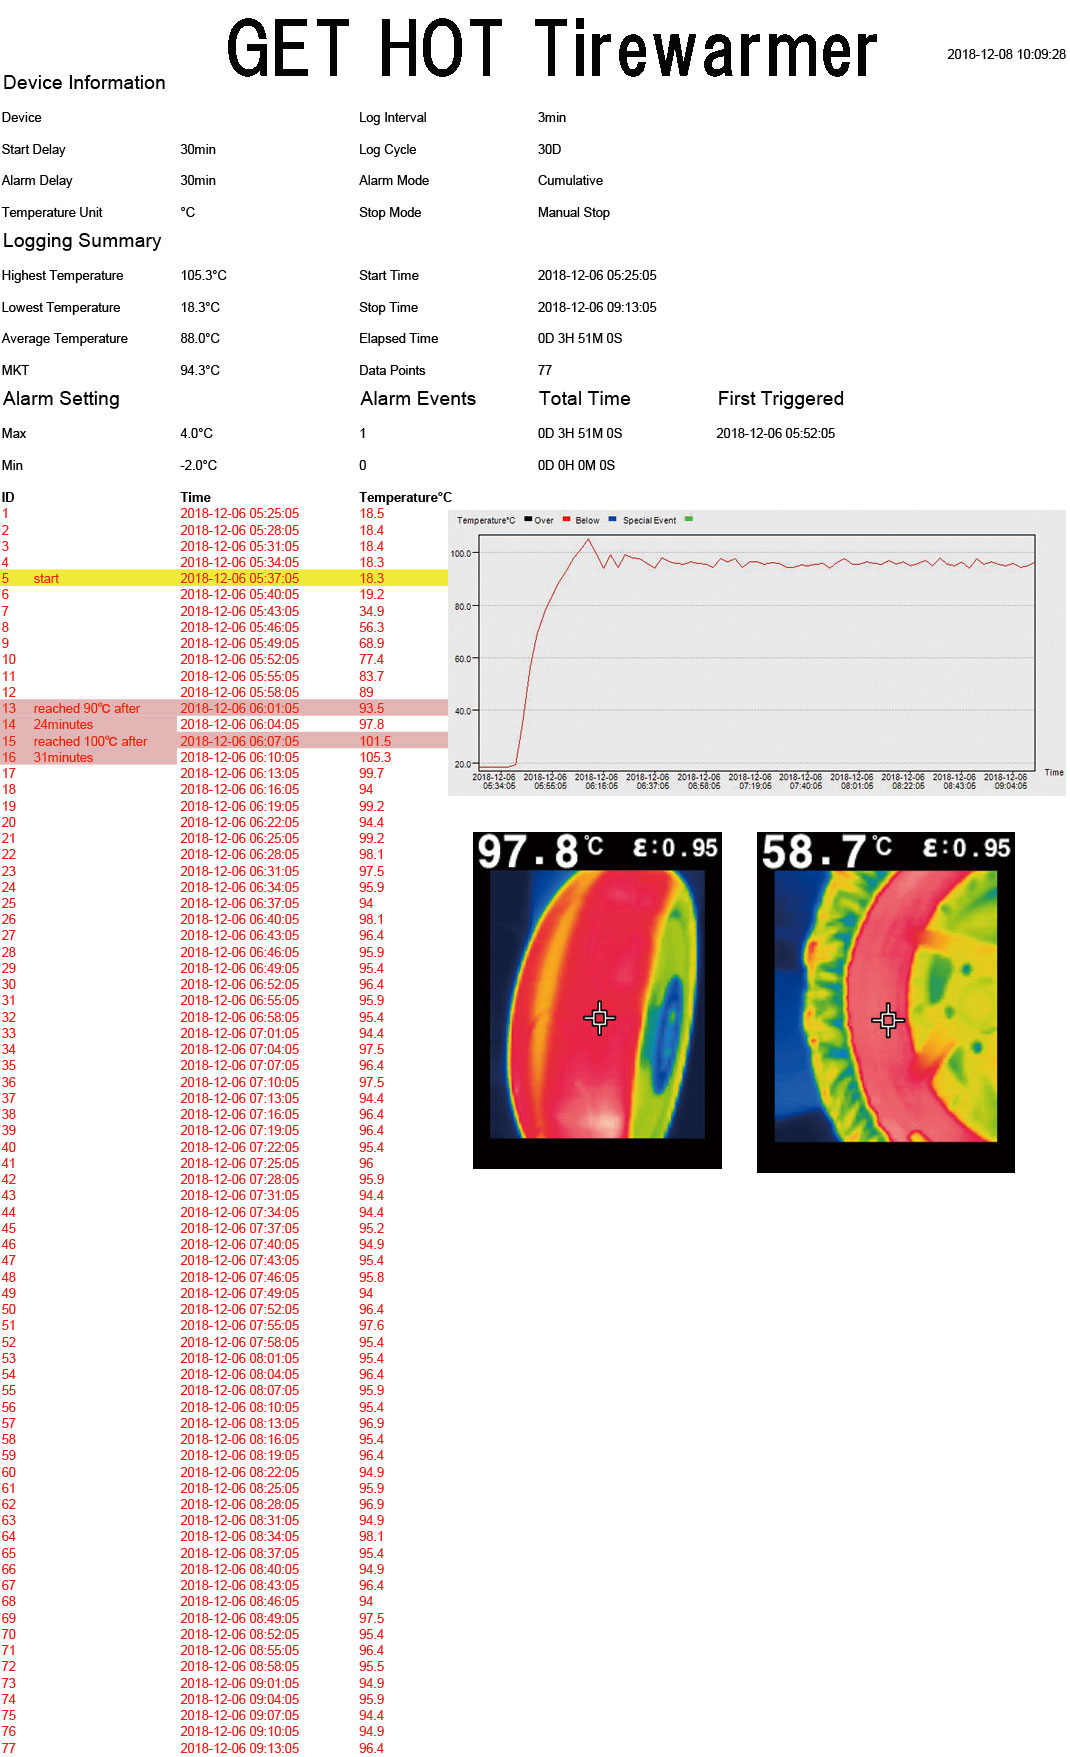Open the 58.7°C thermal wheel image
Screen dimensions: 1070x1757
tap(886, 1002)
